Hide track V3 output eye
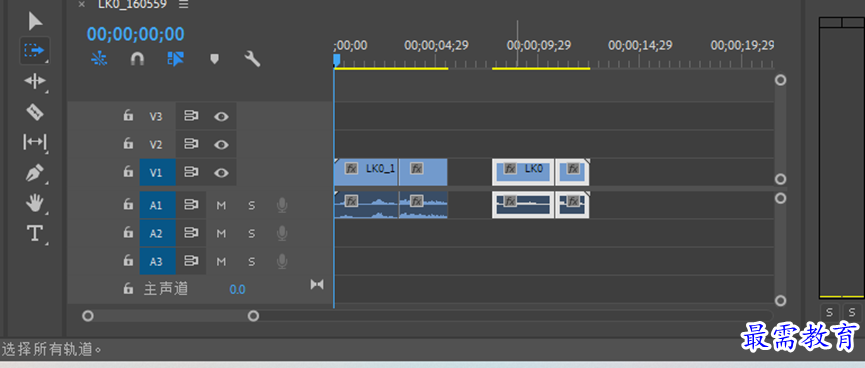This screenshot has width=865, height=368. pos(221,116)
